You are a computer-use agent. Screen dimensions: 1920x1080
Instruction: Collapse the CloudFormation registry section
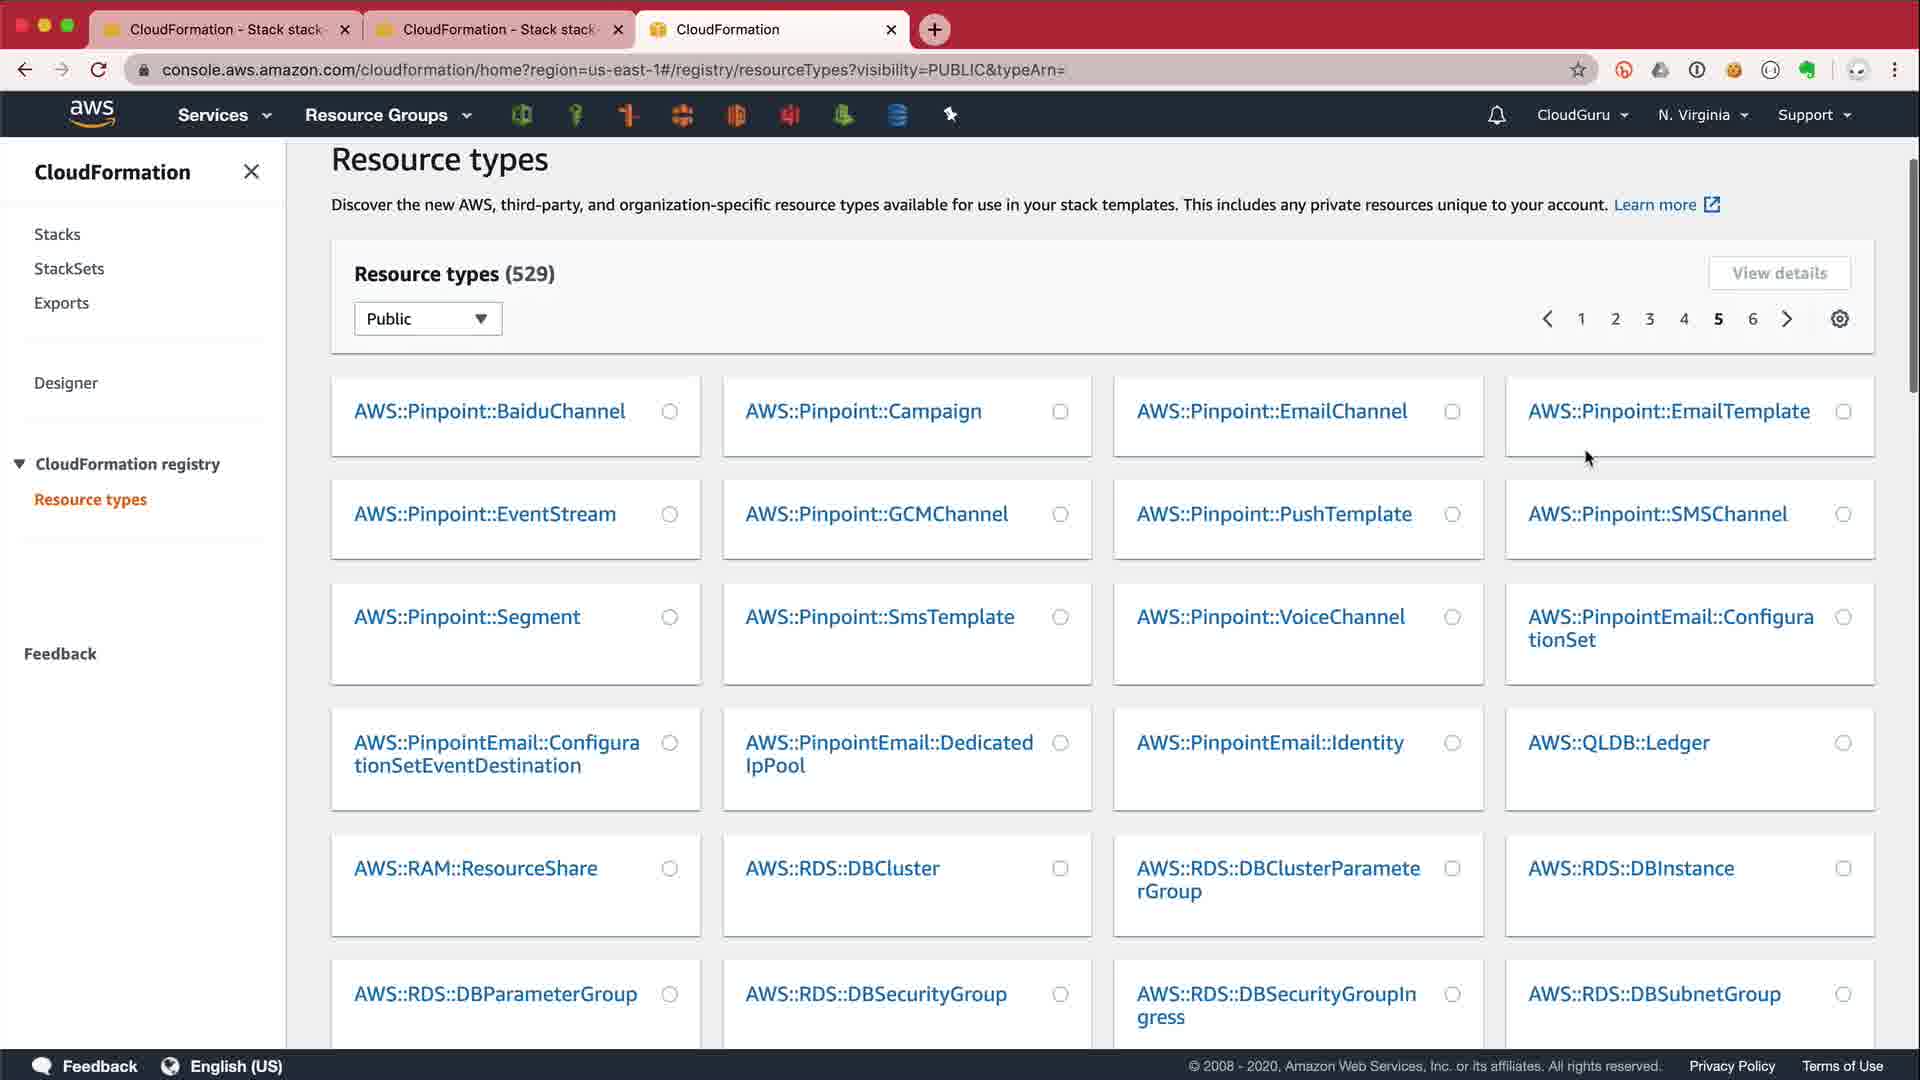tap(19, 464)
